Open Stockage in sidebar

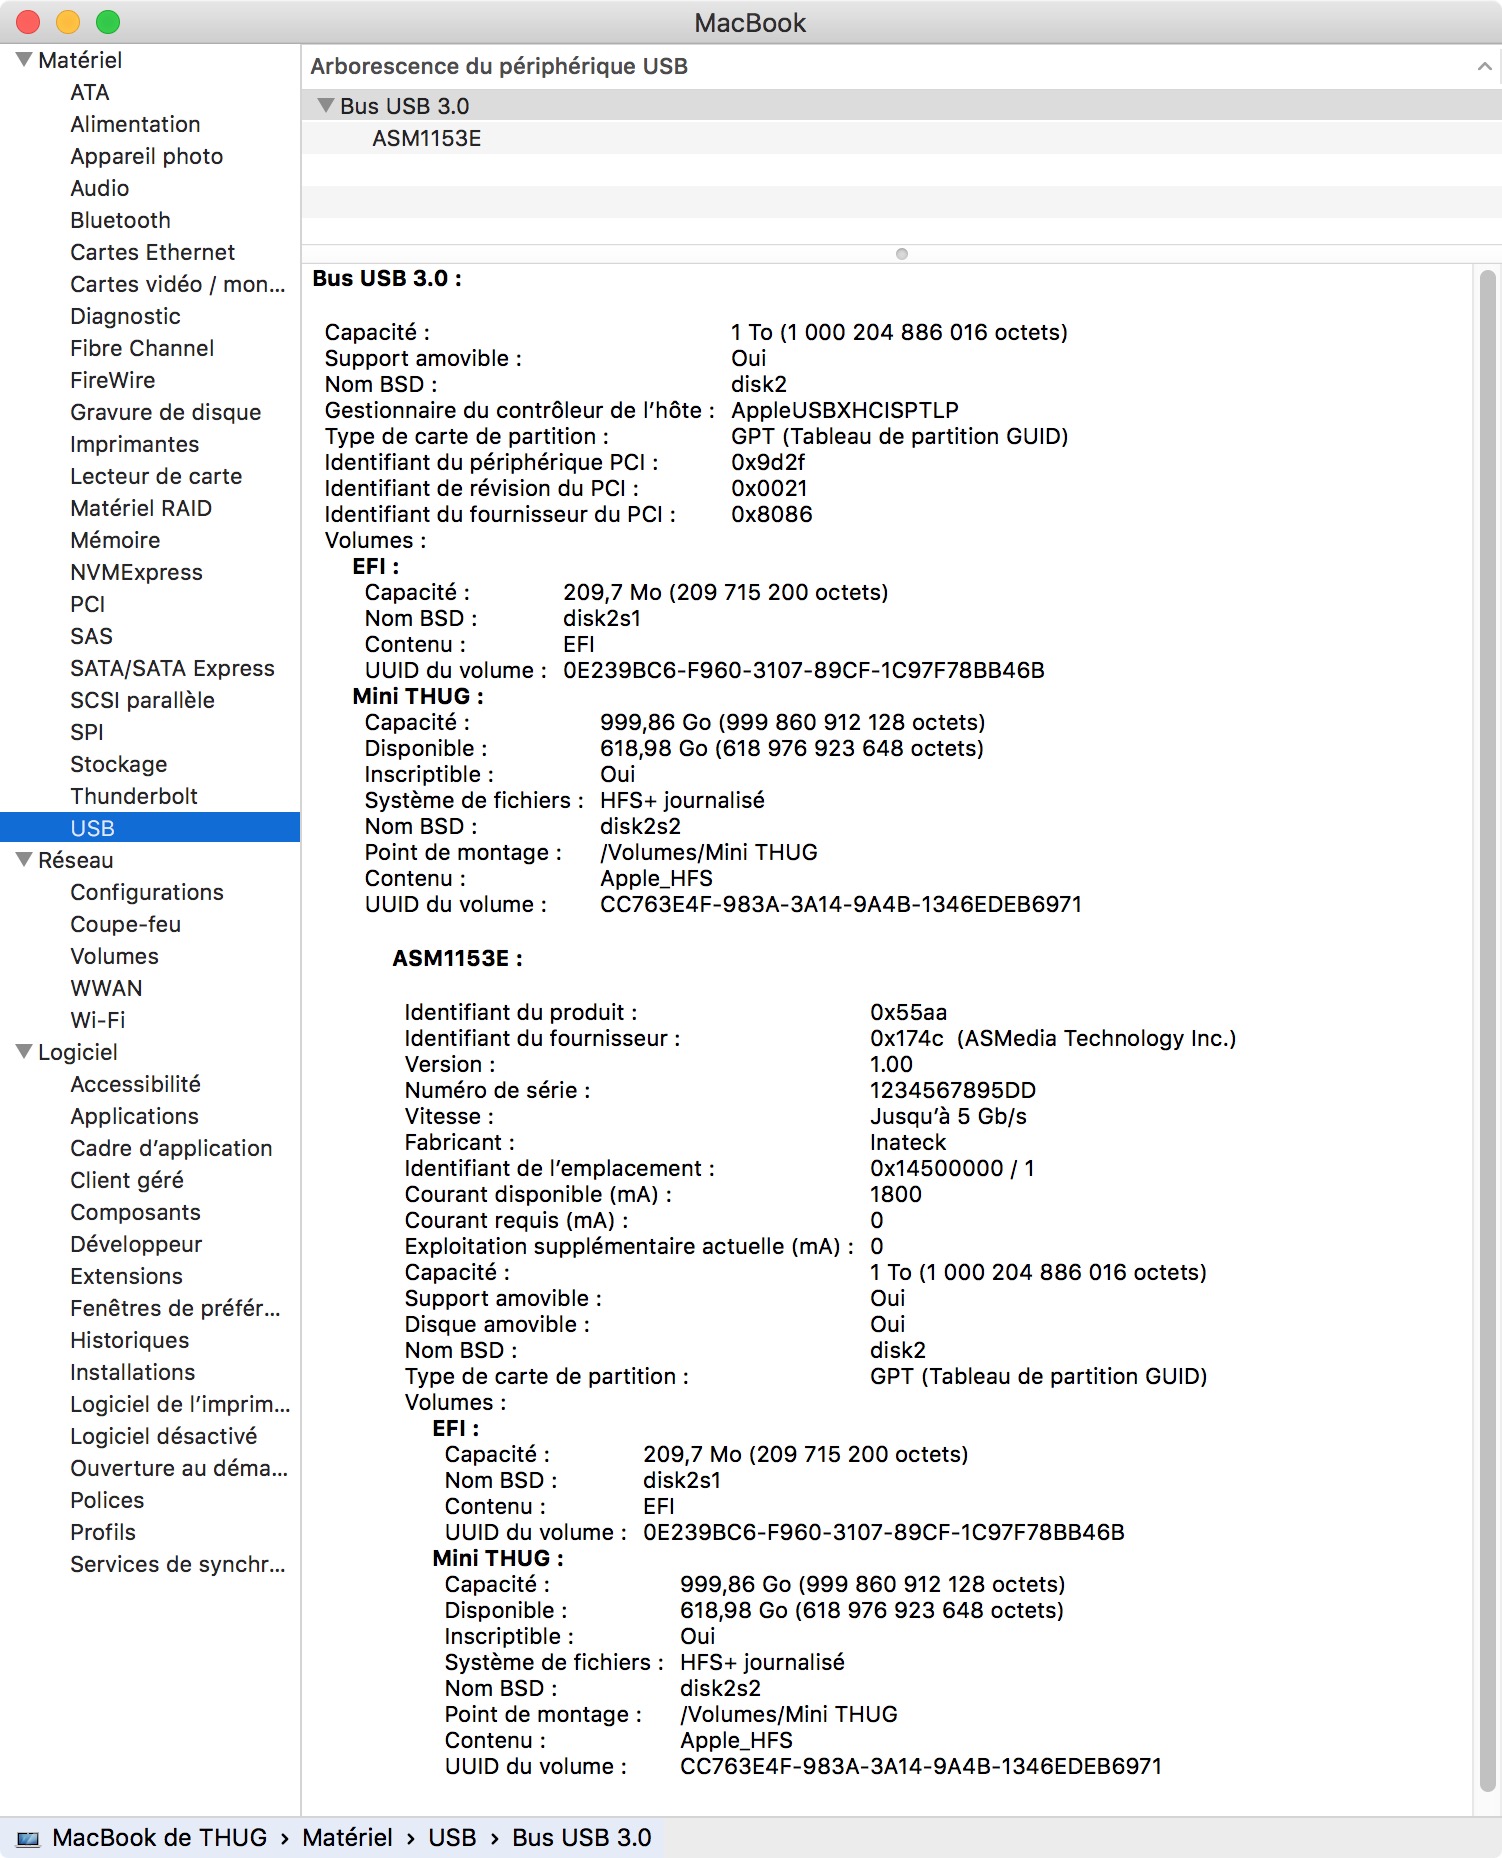118,764
